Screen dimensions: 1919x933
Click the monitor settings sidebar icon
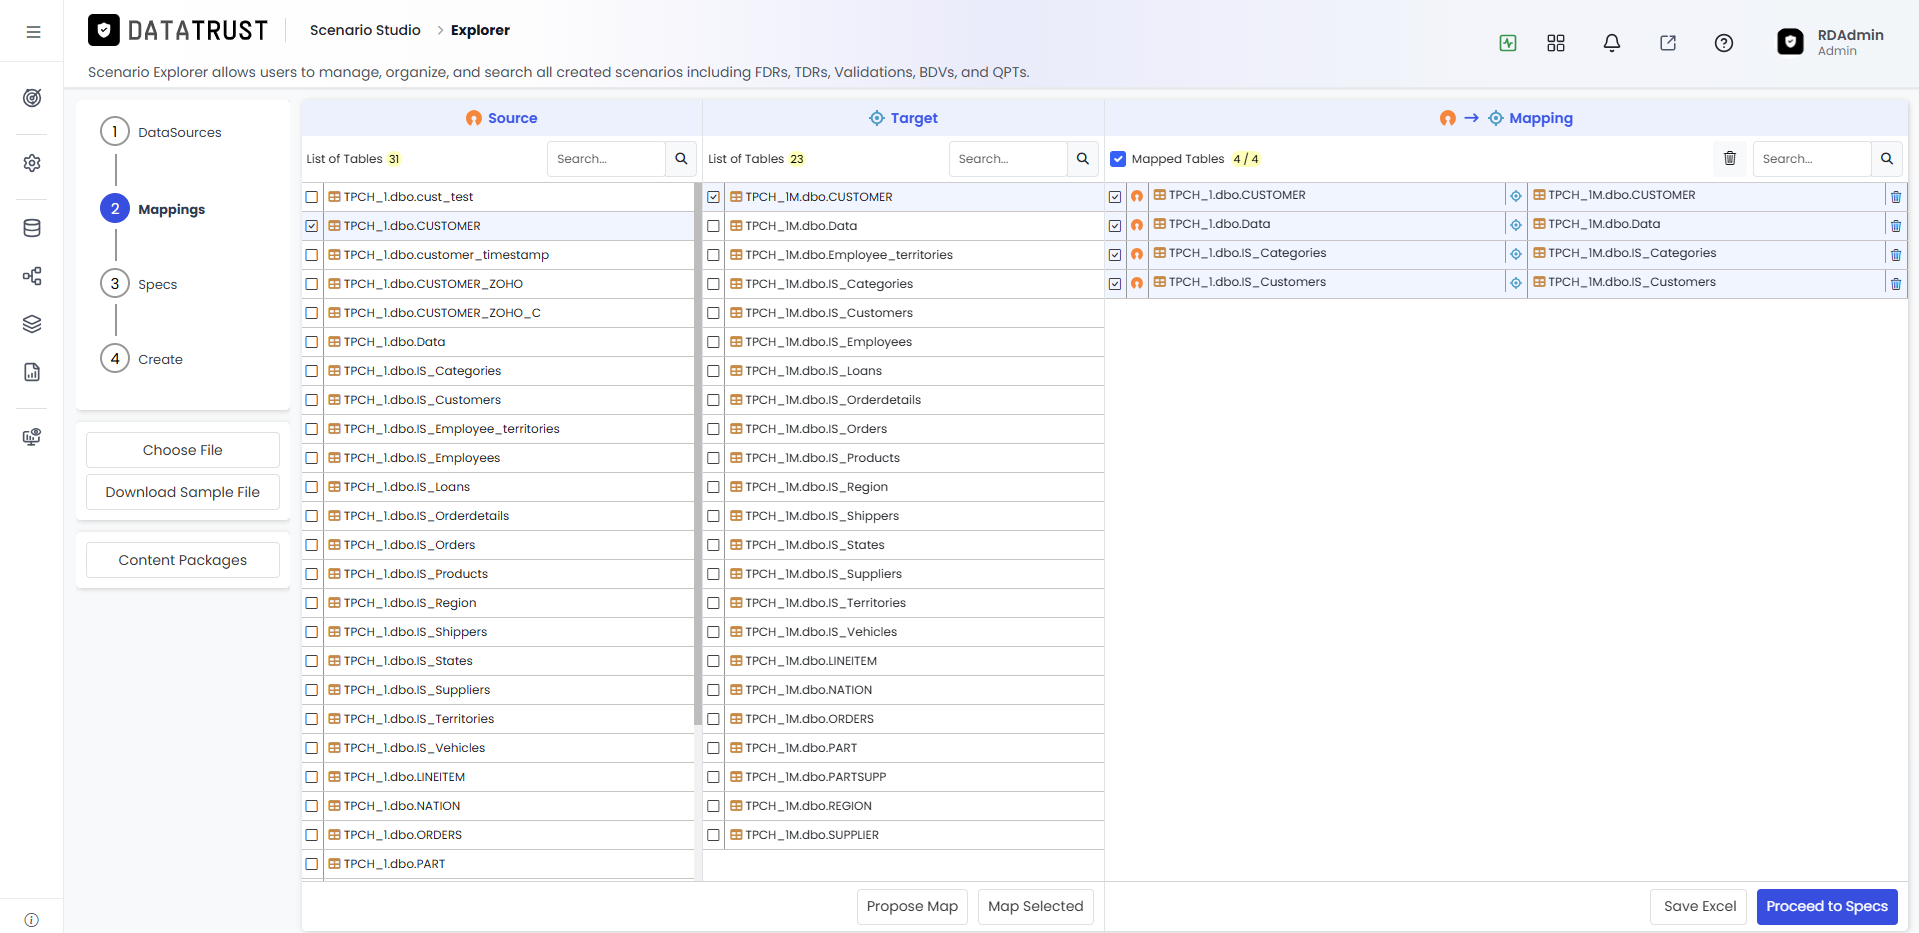[x=32, y=437]
